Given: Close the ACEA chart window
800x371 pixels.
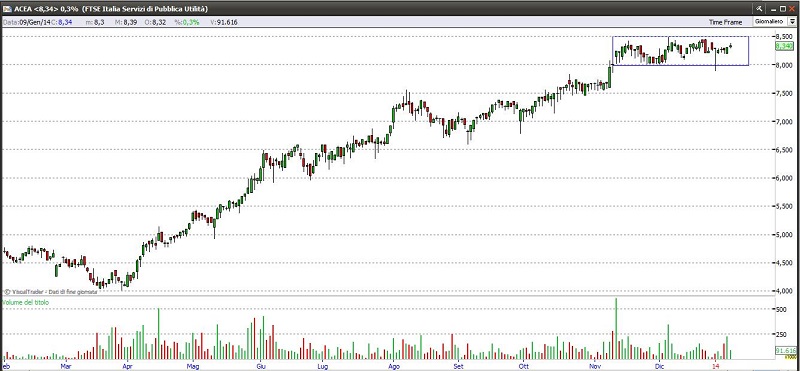Looking at the screenshot, I should tap(793, 9).
